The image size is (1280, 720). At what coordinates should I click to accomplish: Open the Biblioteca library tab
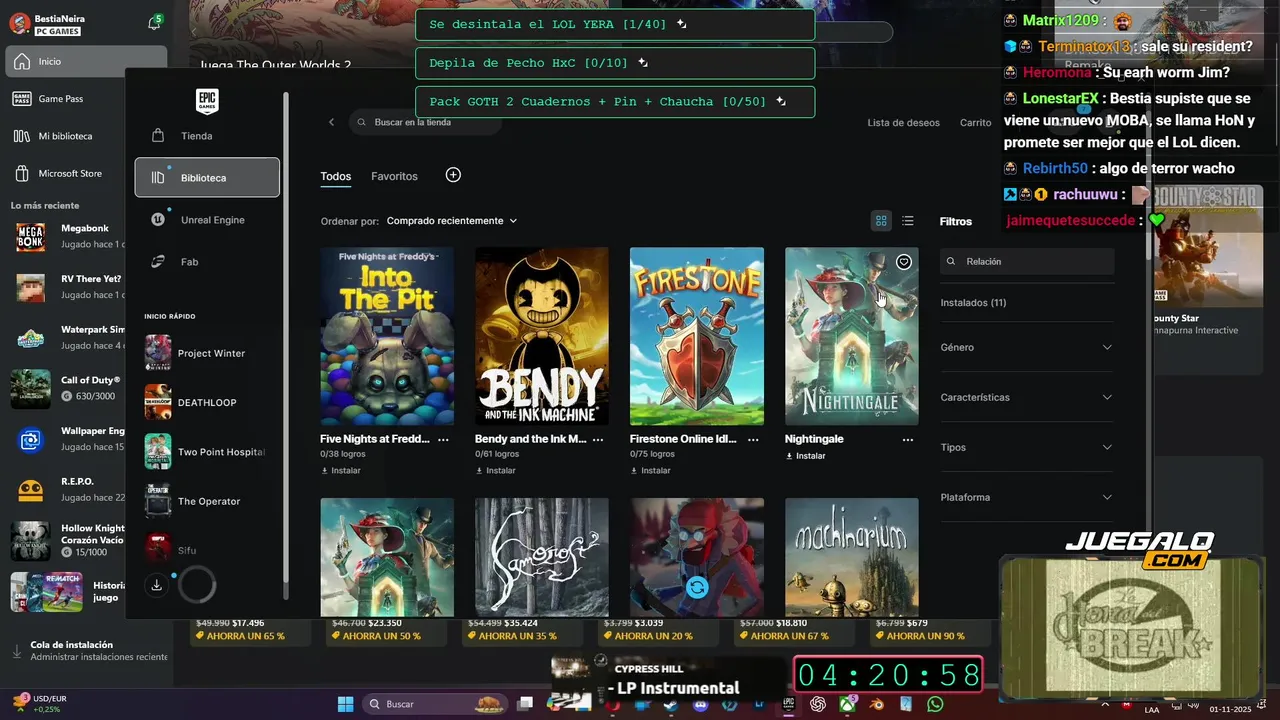coord(207,178)
